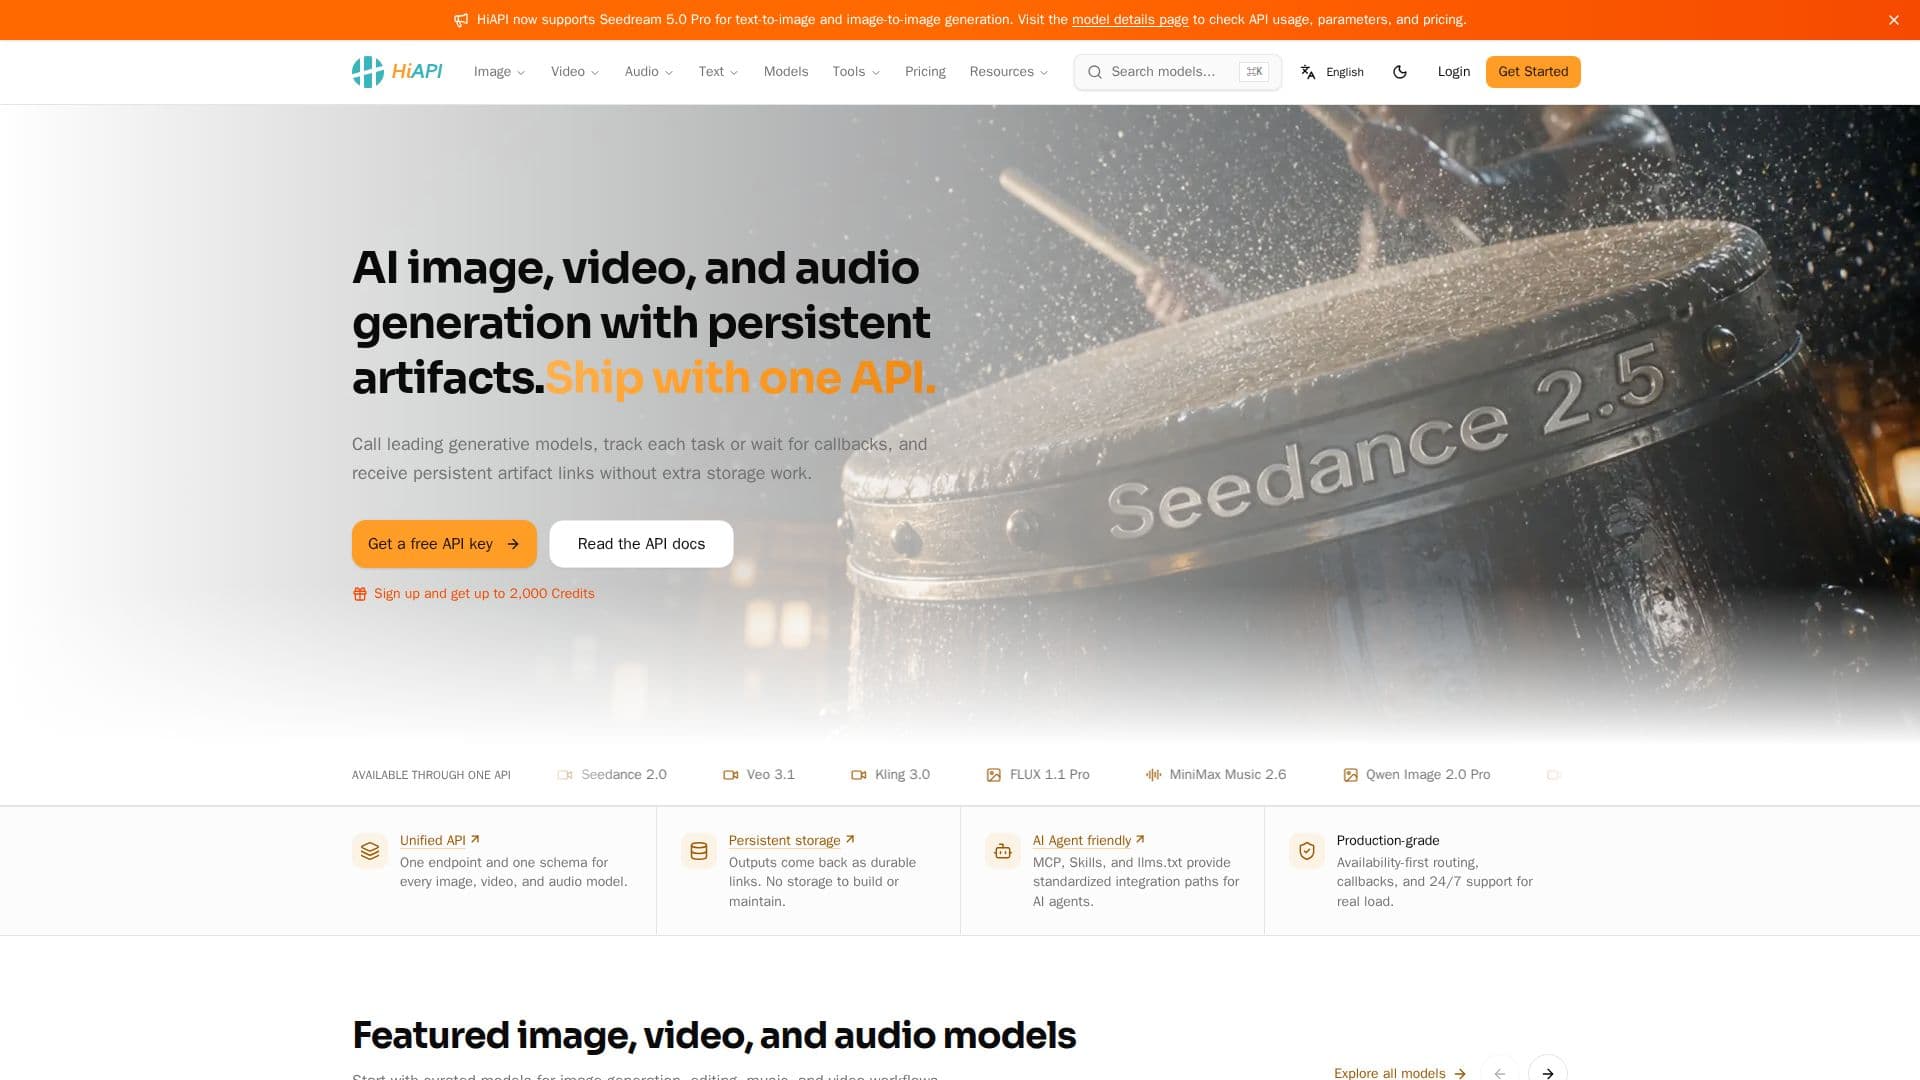1920x1080 pixels.
Task: Click the waveform icon beside MiniMax Music
Action: pyautogui.click(x=1153, y=775)
